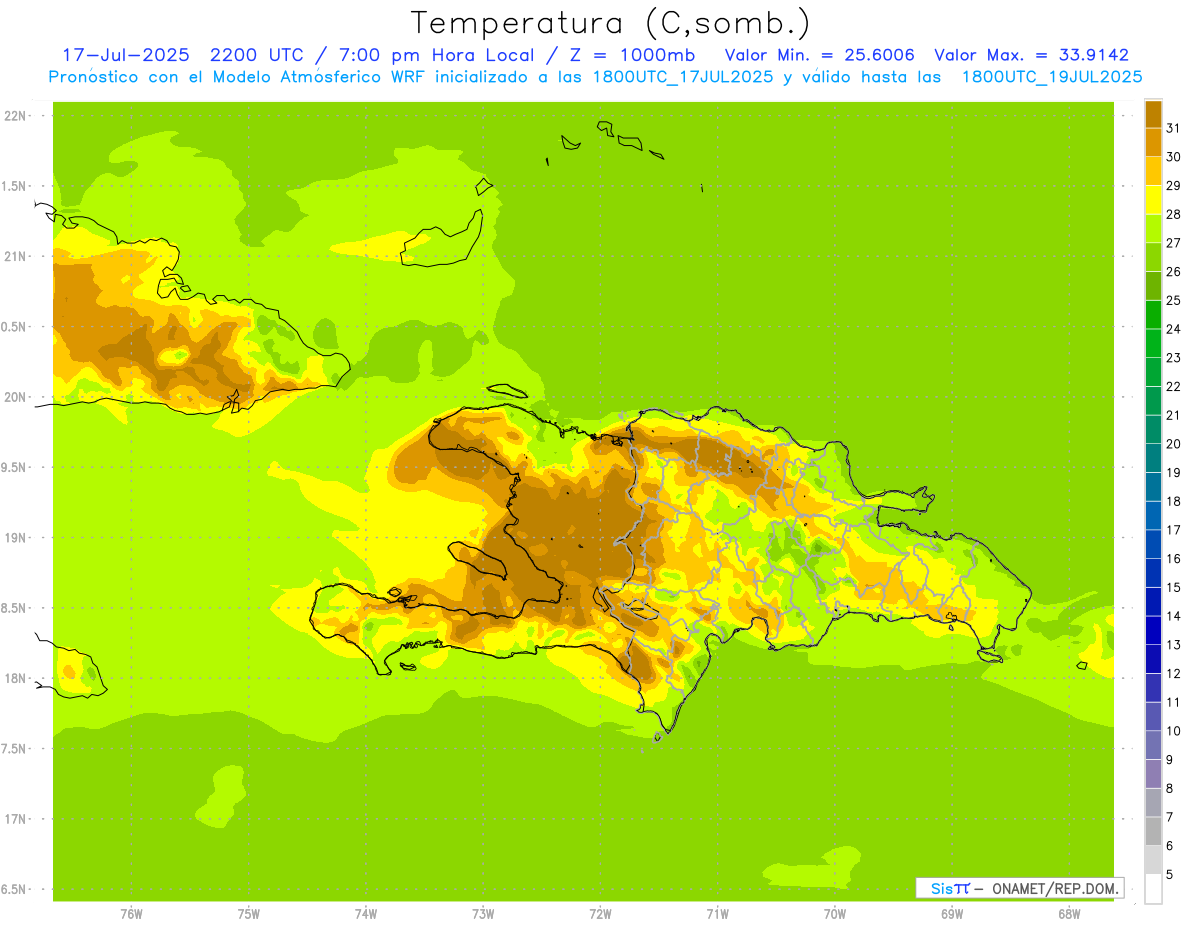Click the color bar label '30'
The width and height of the screenshot is (1200, 927).
click(1174, 157)
